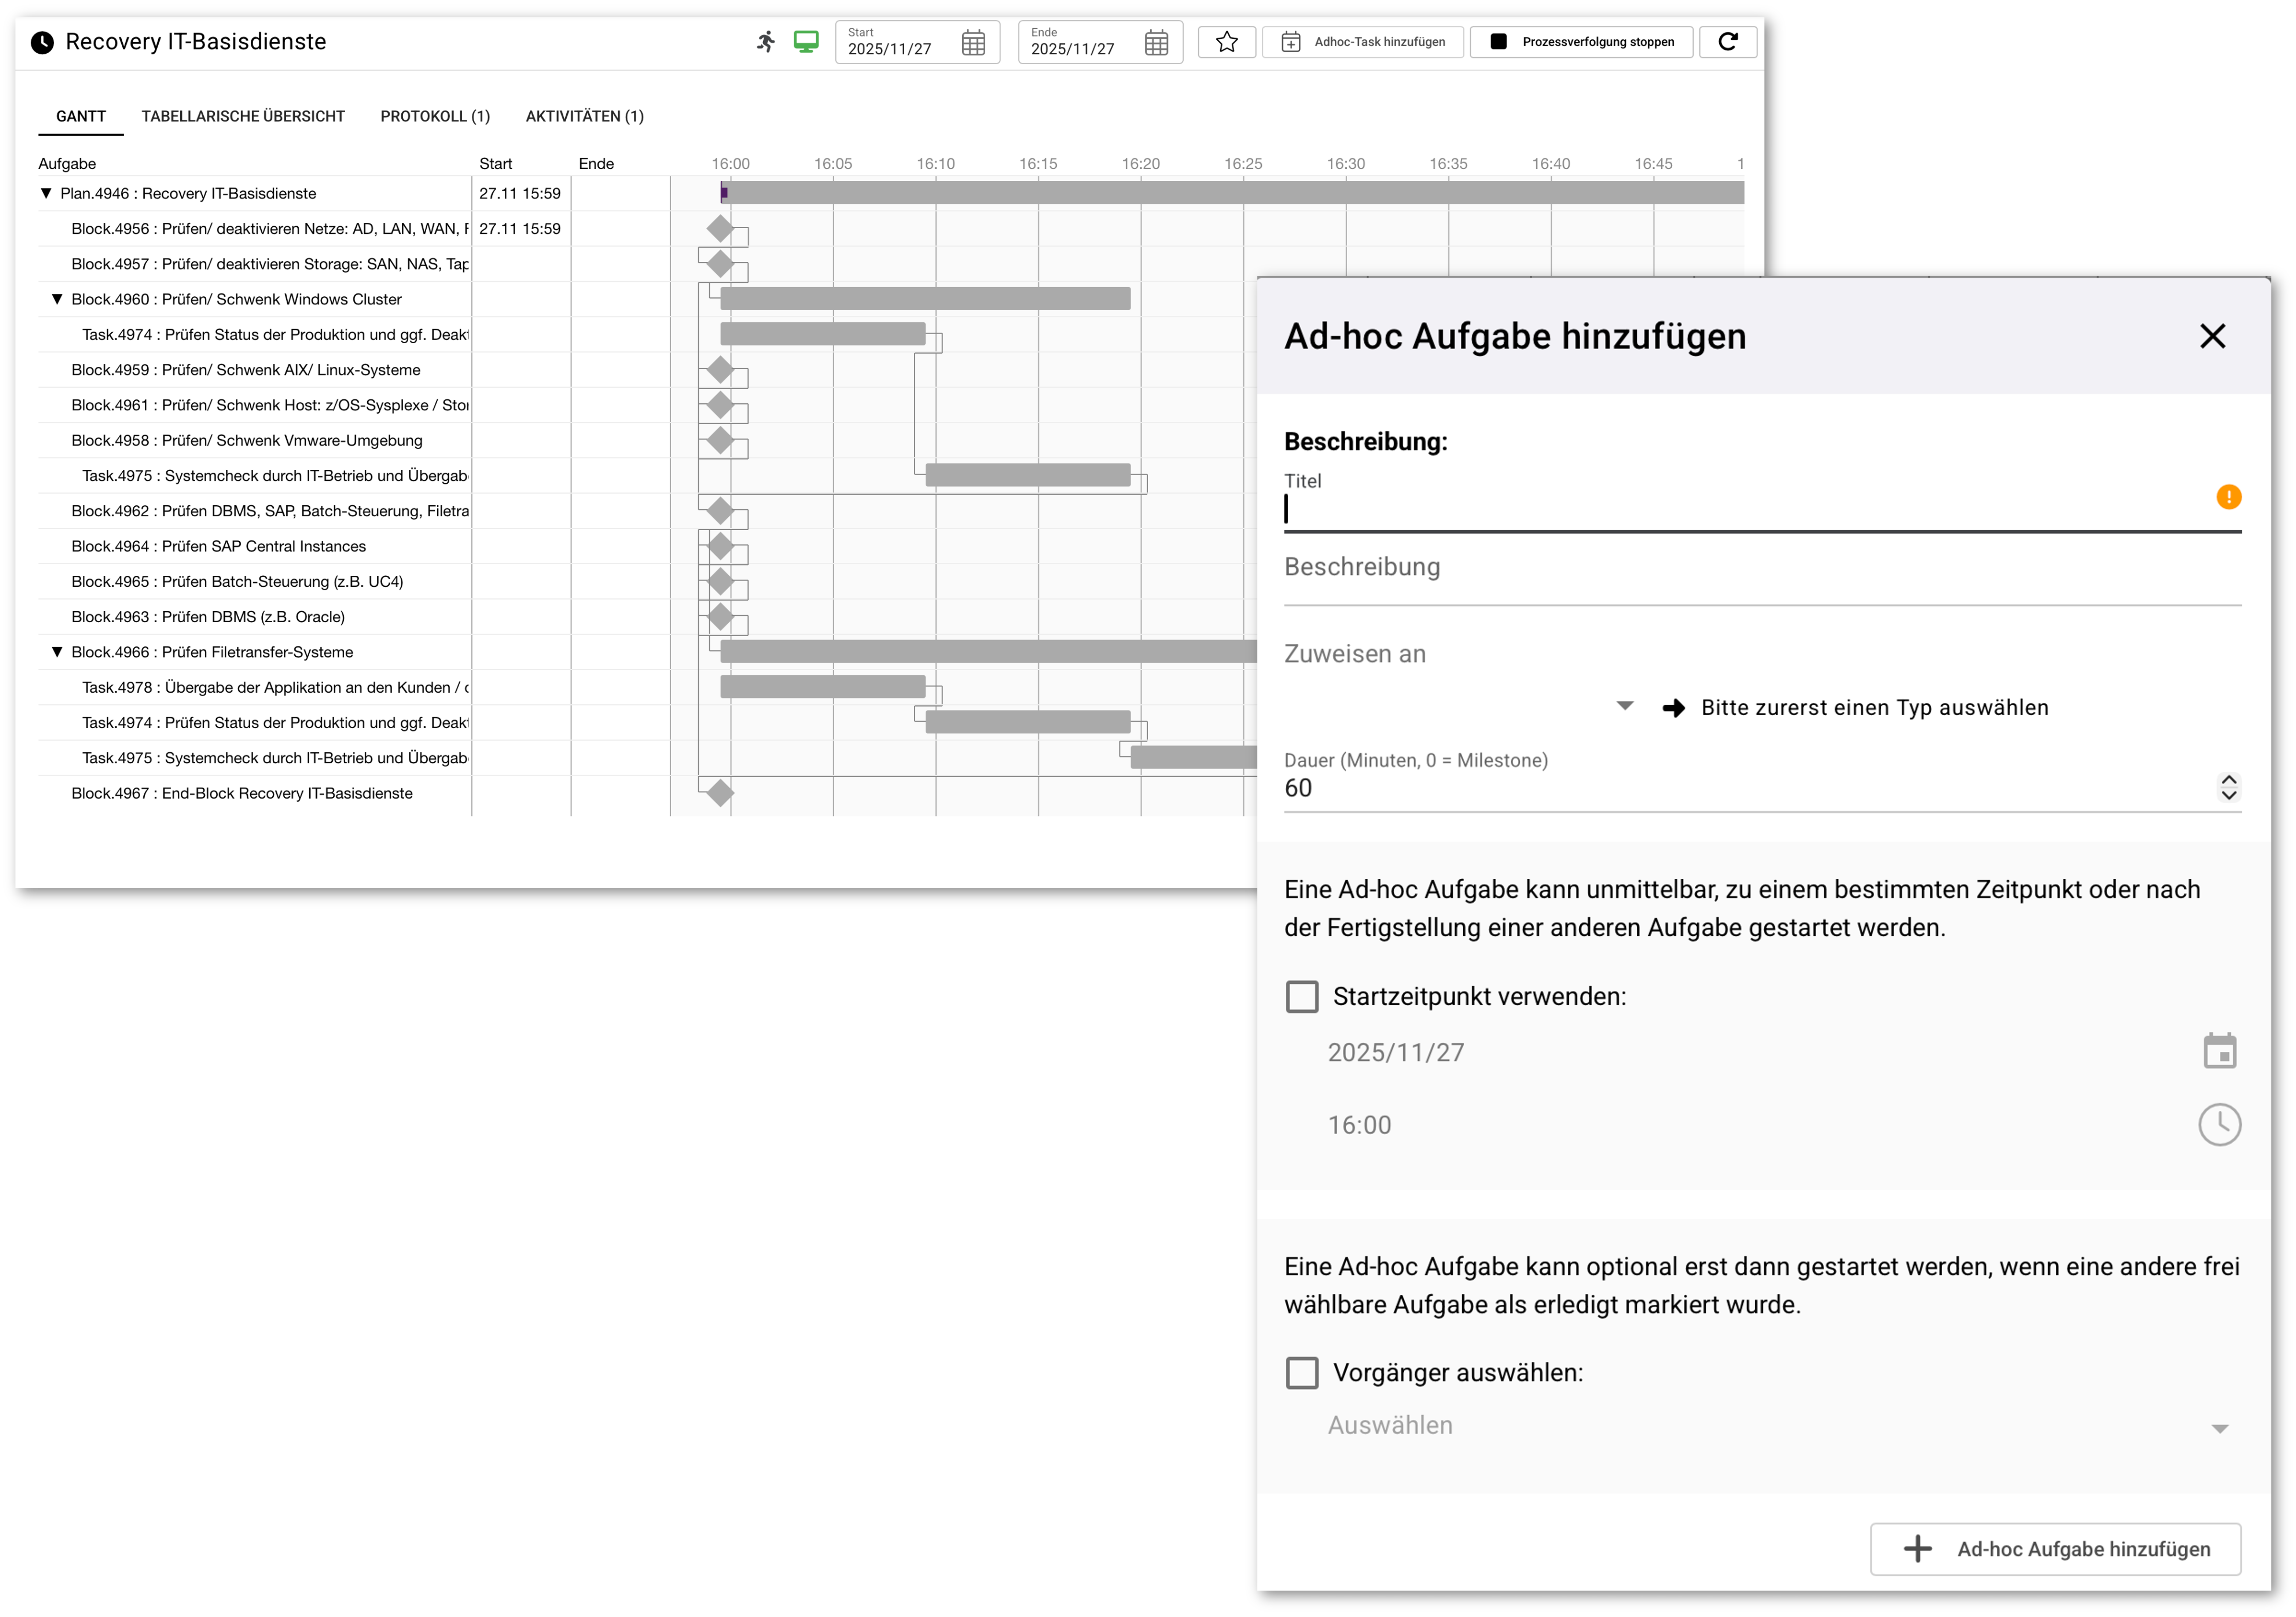
Task: Click the orange warning icon in Titel field
Action: 2228,497
